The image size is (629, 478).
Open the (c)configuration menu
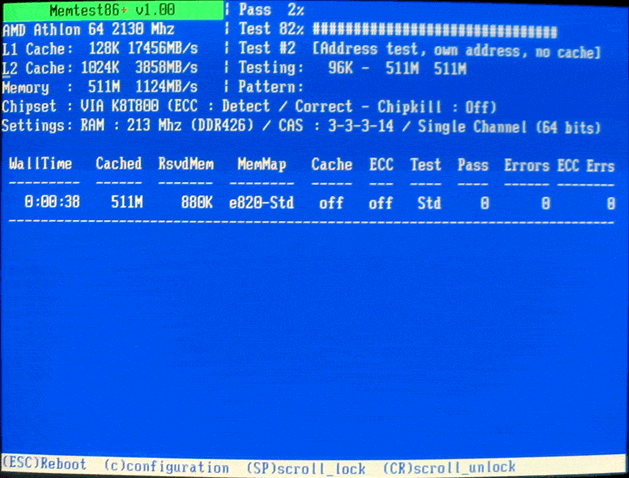(165, 467)
